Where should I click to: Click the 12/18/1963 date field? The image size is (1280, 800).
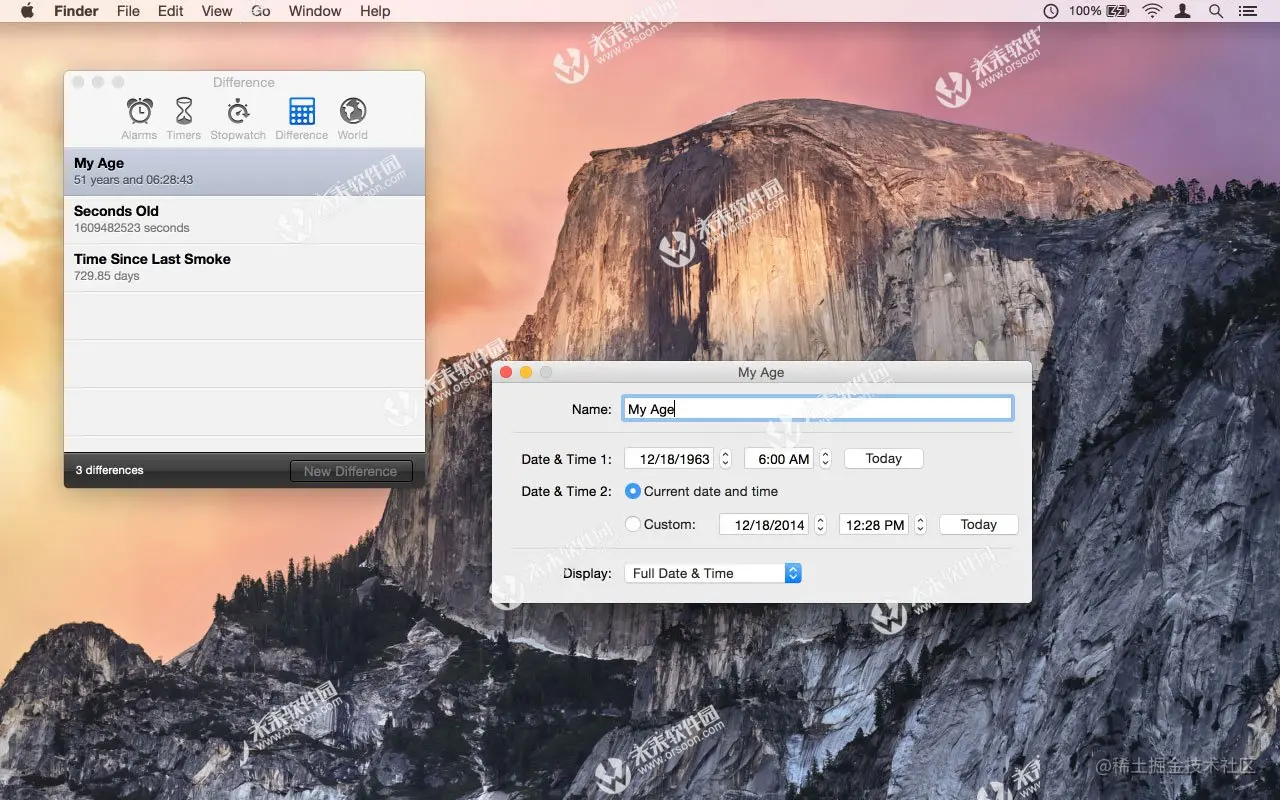[x=668, y=459]
